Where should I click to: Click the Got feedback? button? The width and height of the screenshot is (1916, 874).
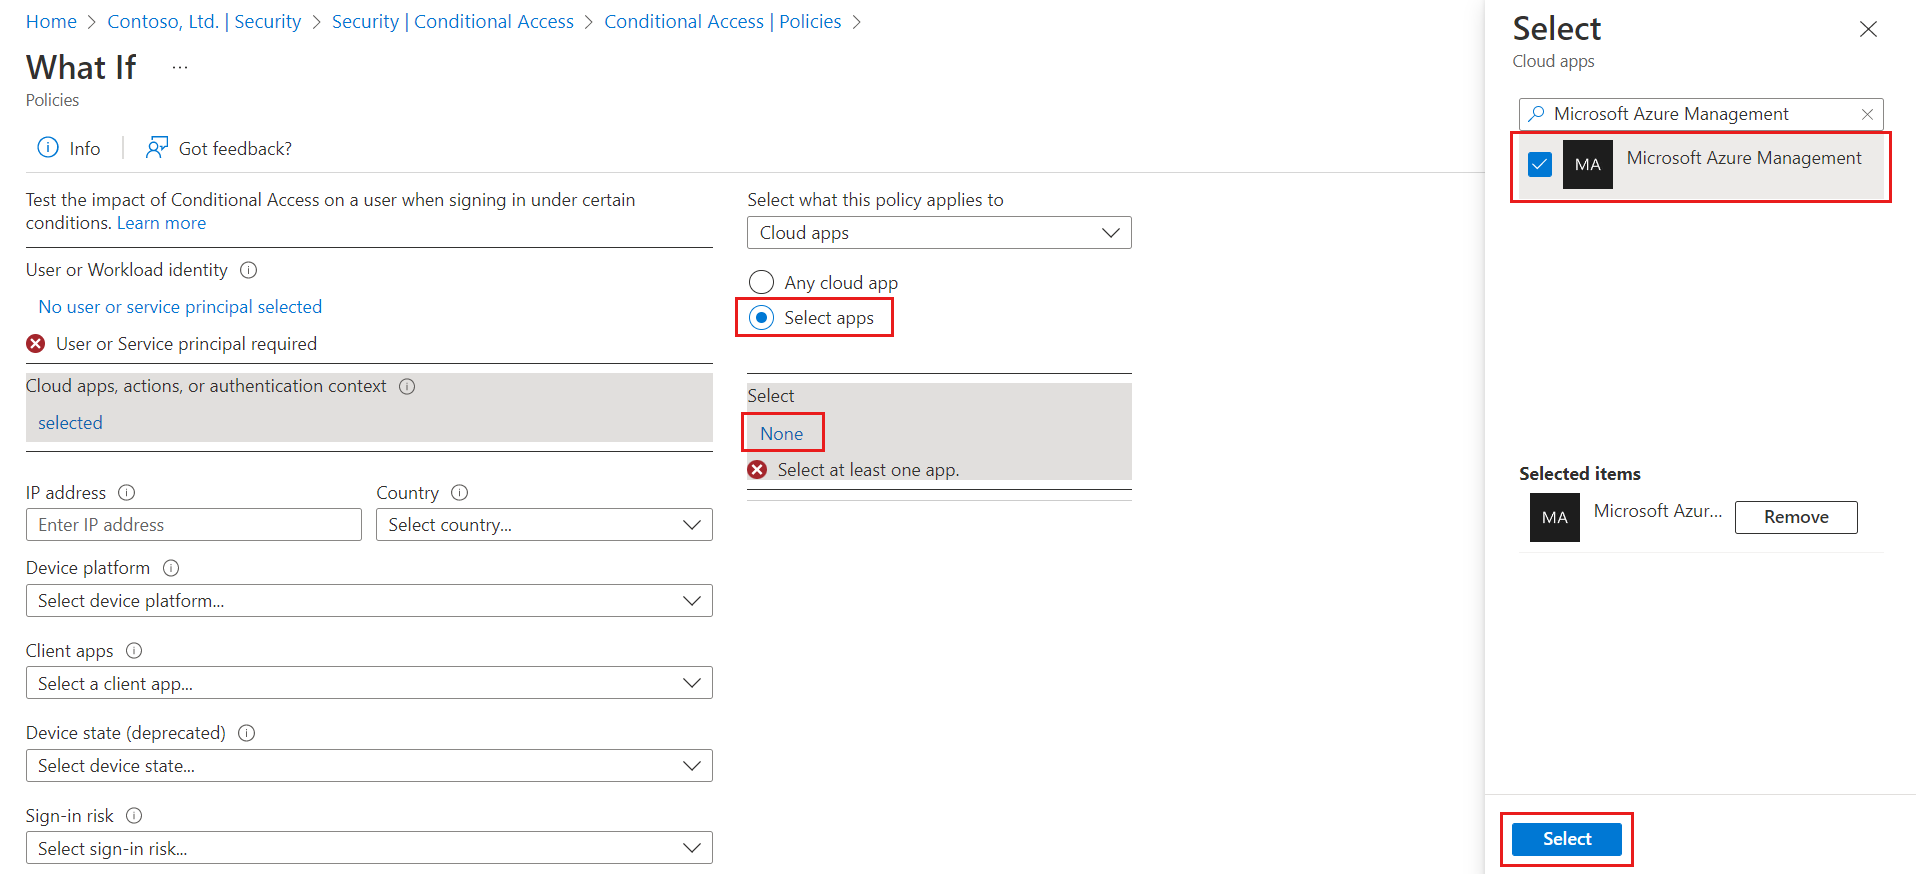tap(220, 148)
